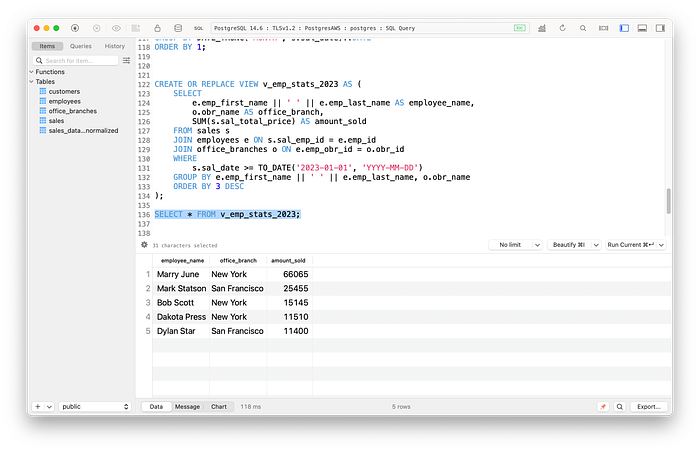Viewport: 700px width, 452px height.
Task: Click the CREATE OR REPLACE VIEW line
Action: [258, 84]
